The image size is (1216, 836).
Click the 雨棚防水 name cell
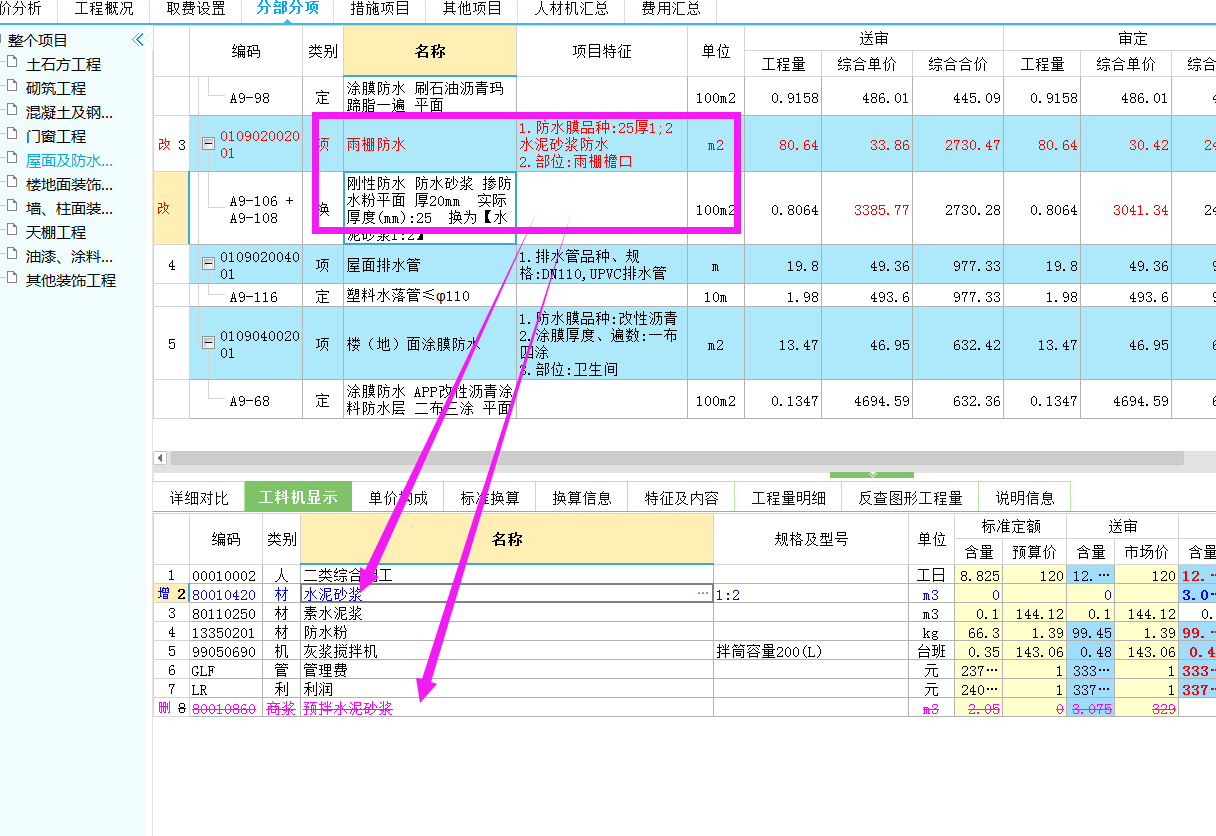(x=429, y=144)
